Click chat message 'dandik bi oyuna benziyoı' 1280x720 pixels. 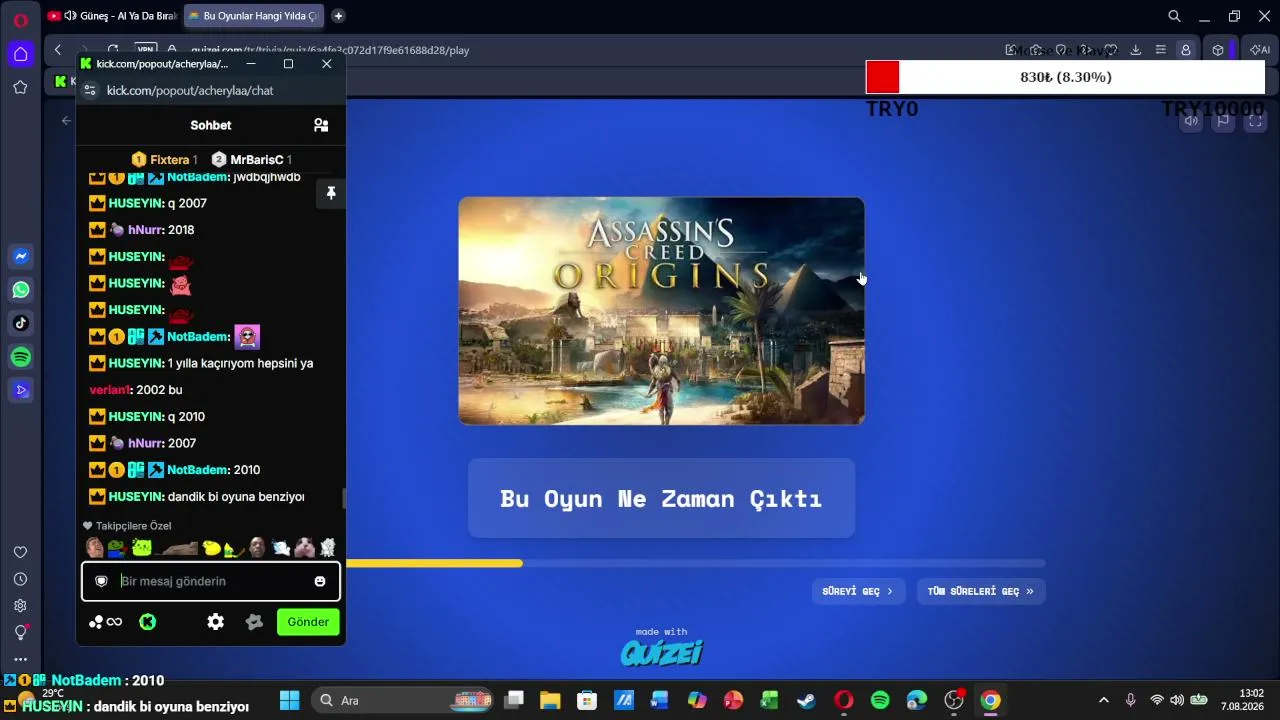(x=236, y=497)
